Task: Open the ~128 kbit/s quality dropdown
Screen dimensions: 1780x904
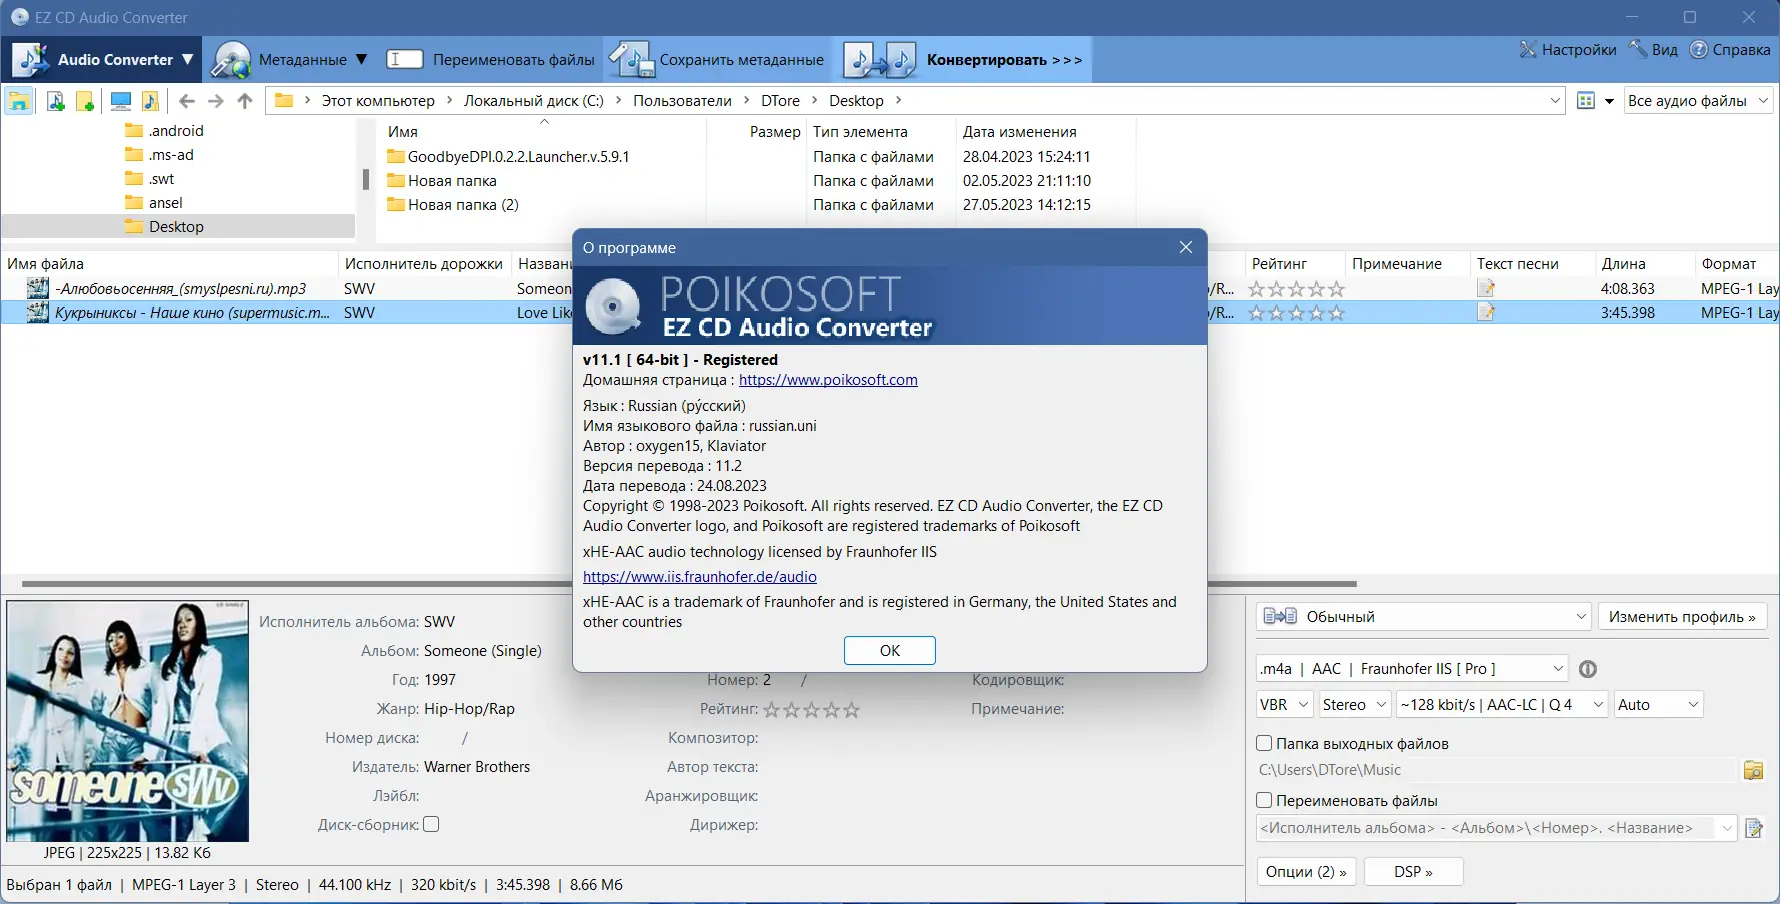Action: point(1501,705)
